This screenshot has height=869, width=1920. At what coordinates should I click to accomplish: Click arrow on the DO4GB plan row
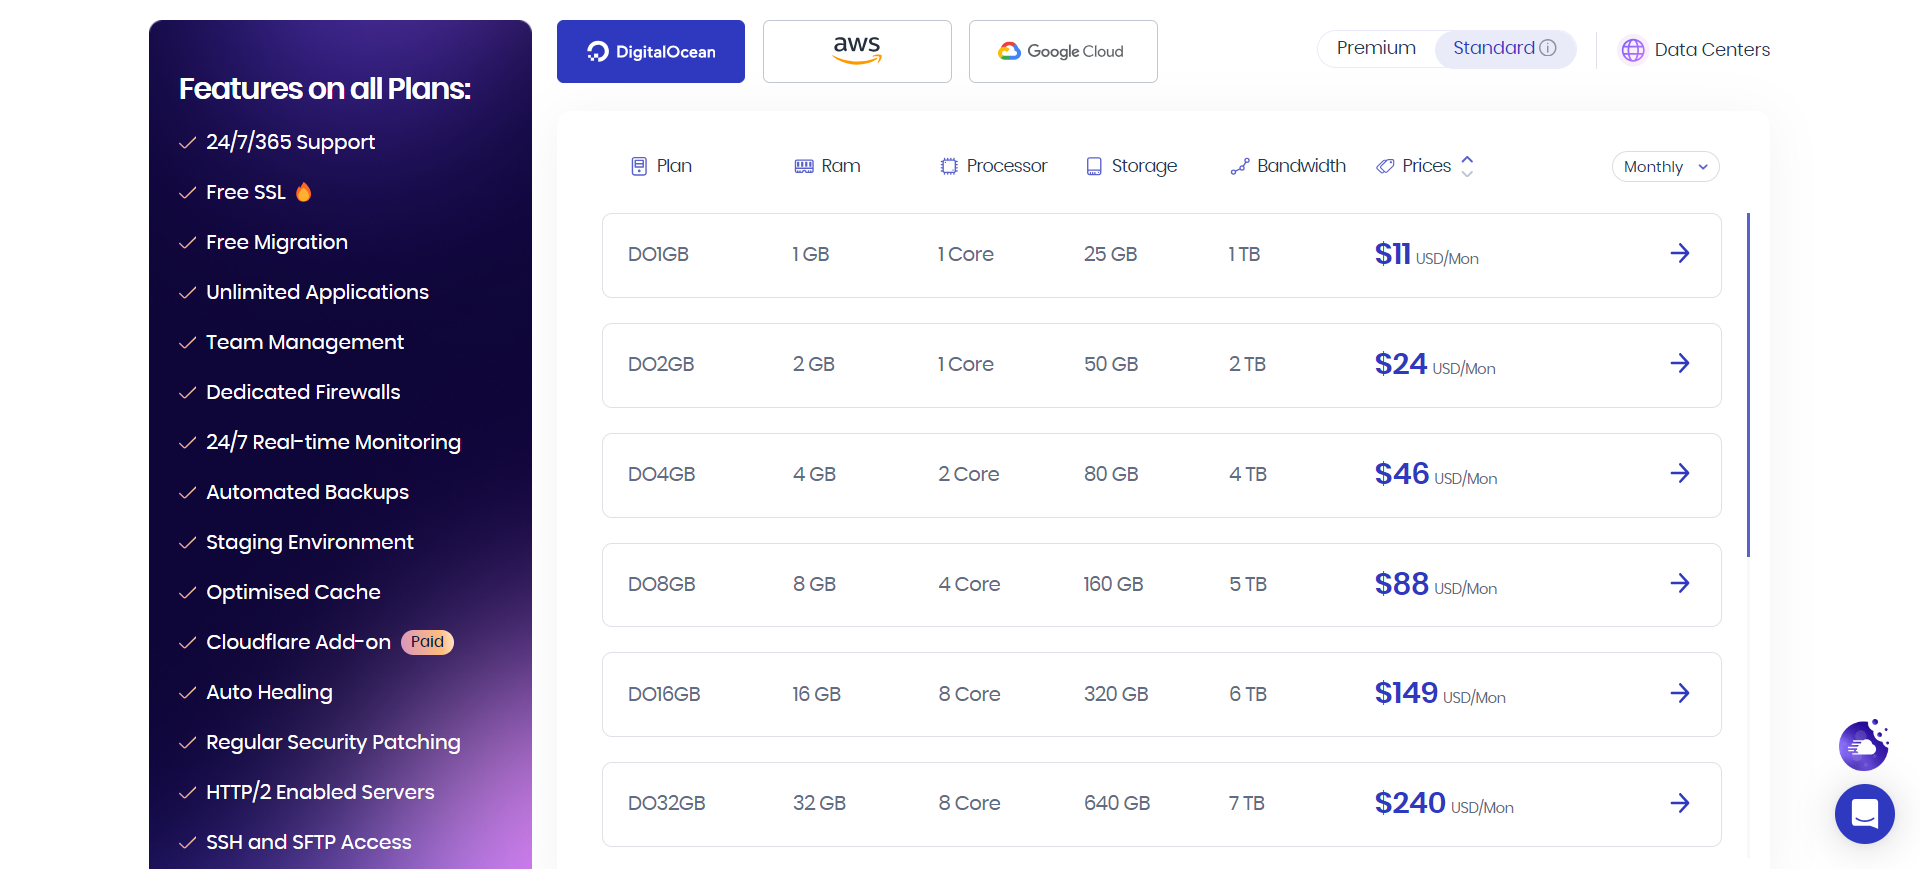click(1680, 473)
